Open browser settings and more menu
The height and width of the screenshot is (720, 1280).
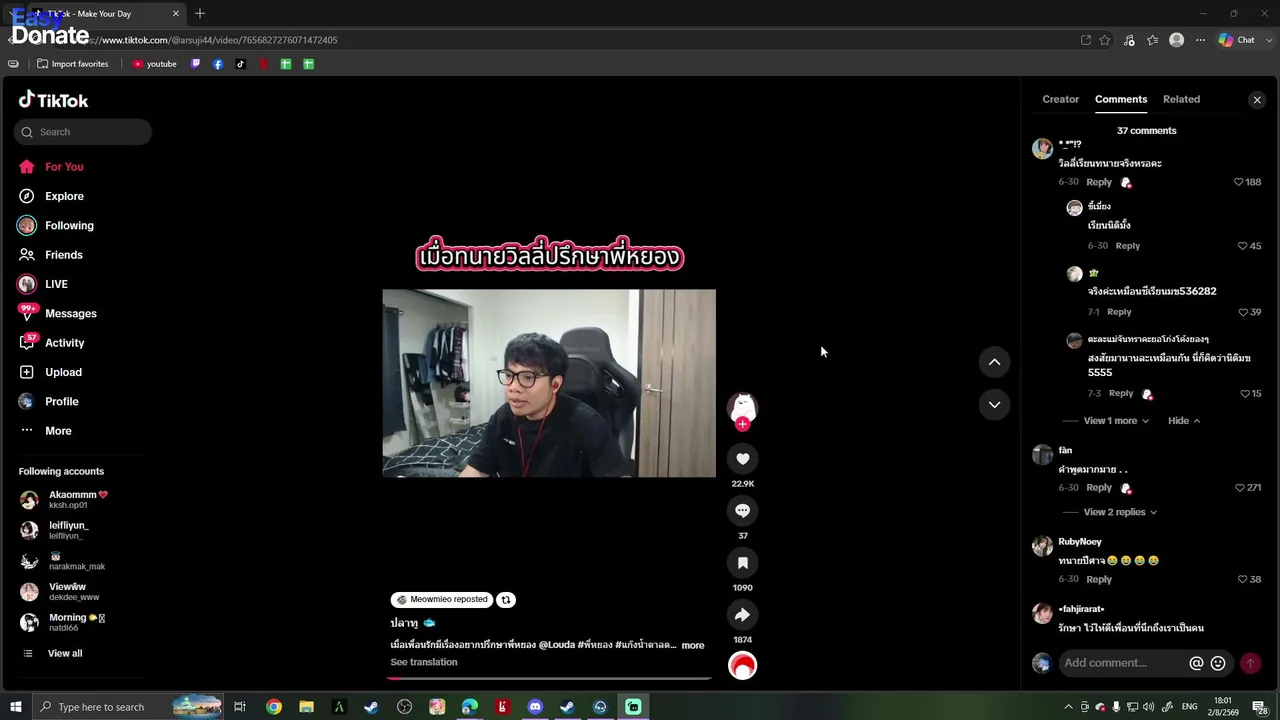1200,40
